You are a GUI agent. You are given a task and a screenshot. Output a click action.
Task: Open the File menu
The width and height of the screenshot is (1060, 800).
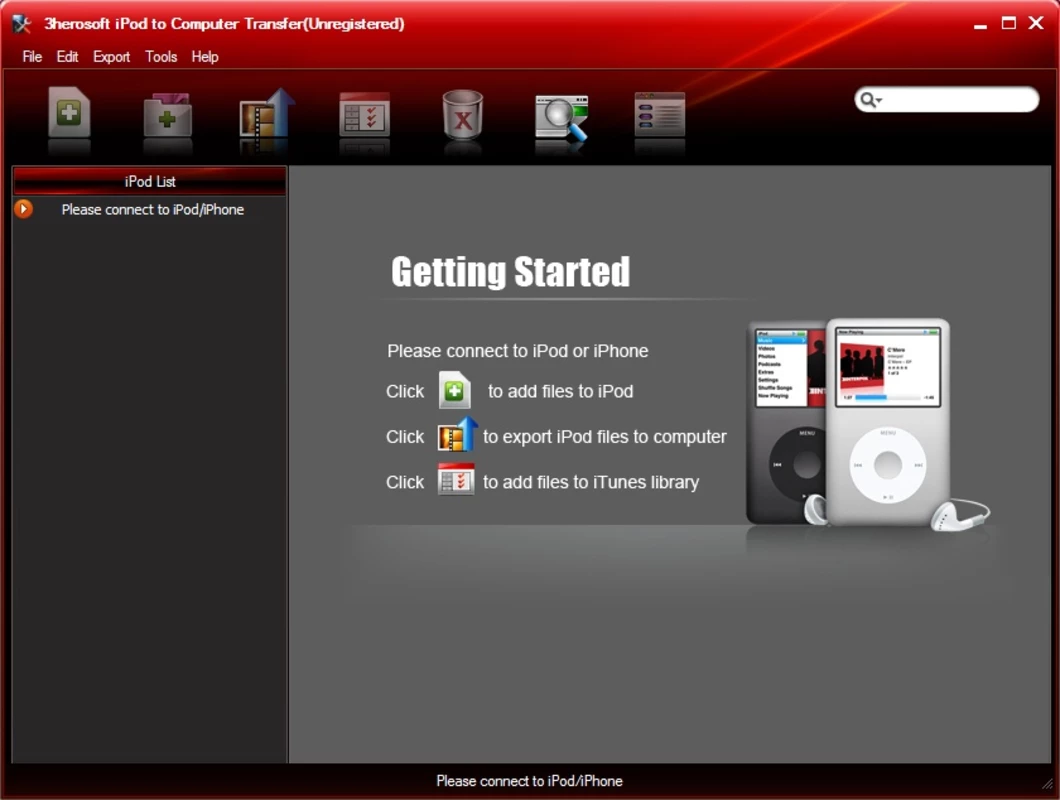(32, 57)
